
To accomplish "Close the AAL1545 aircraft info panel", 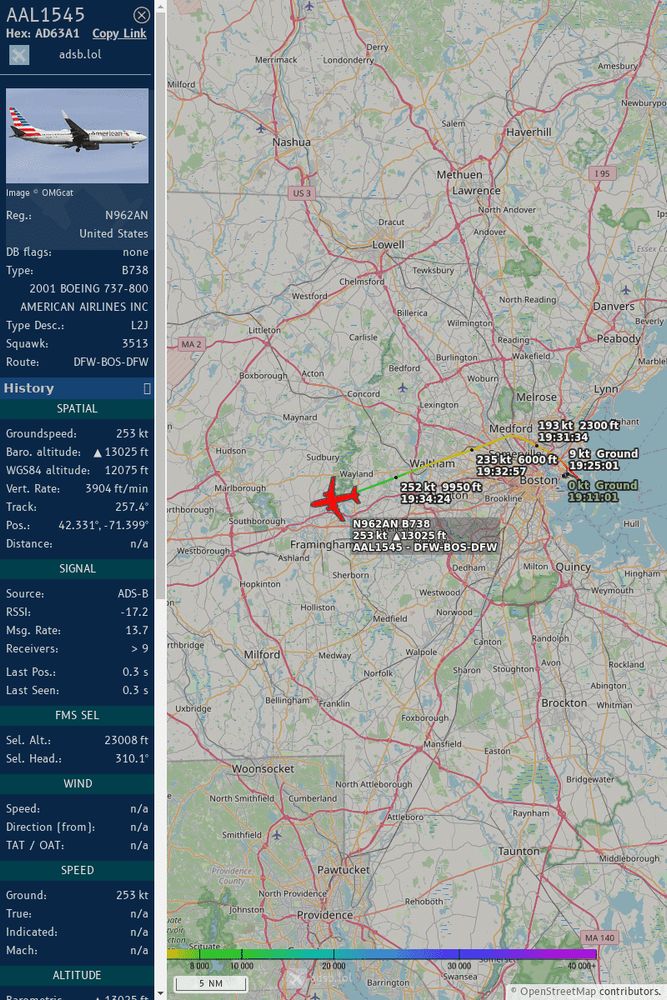I will coord(142,14).
